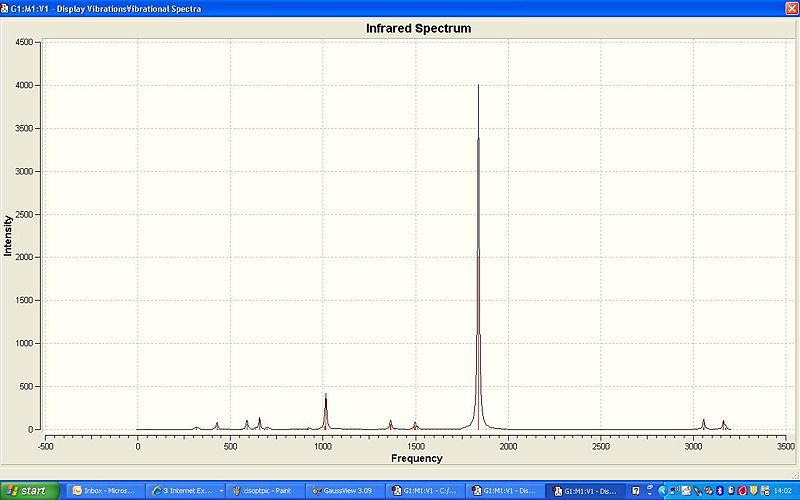
Task: Click the Infrared Spectrum chart title
Action: pos(418,29)
